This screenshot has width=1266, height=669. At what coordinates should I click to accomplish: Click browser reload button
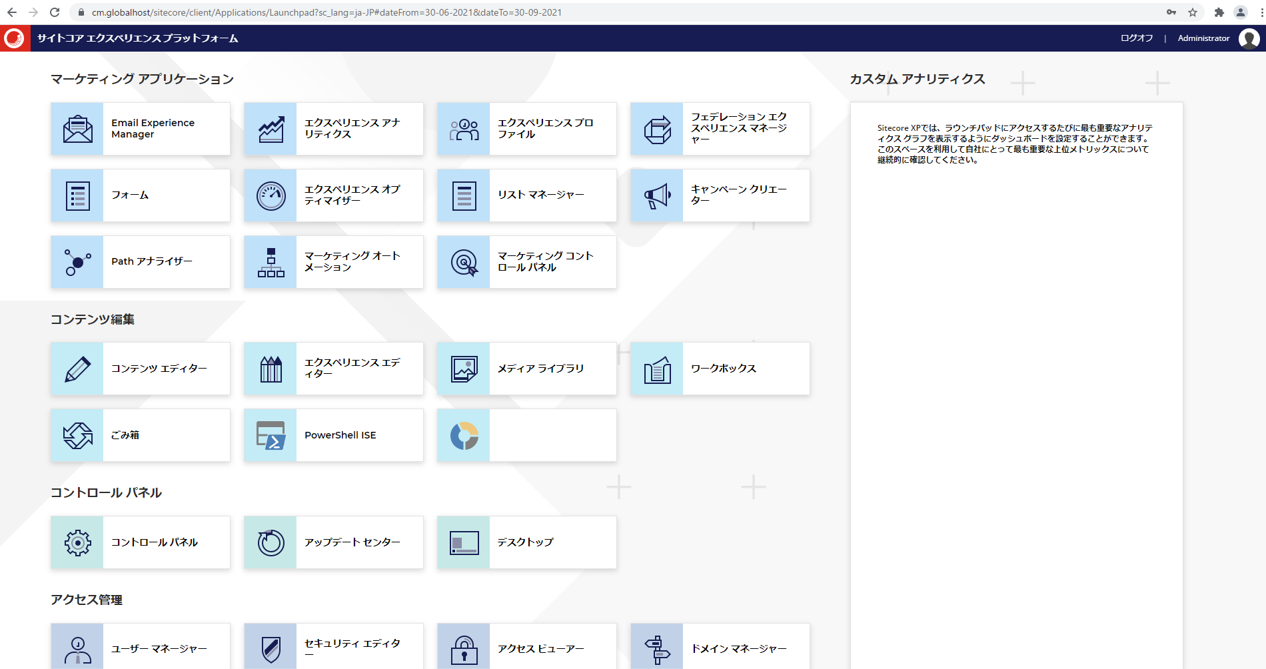click(x=54, y=12)
